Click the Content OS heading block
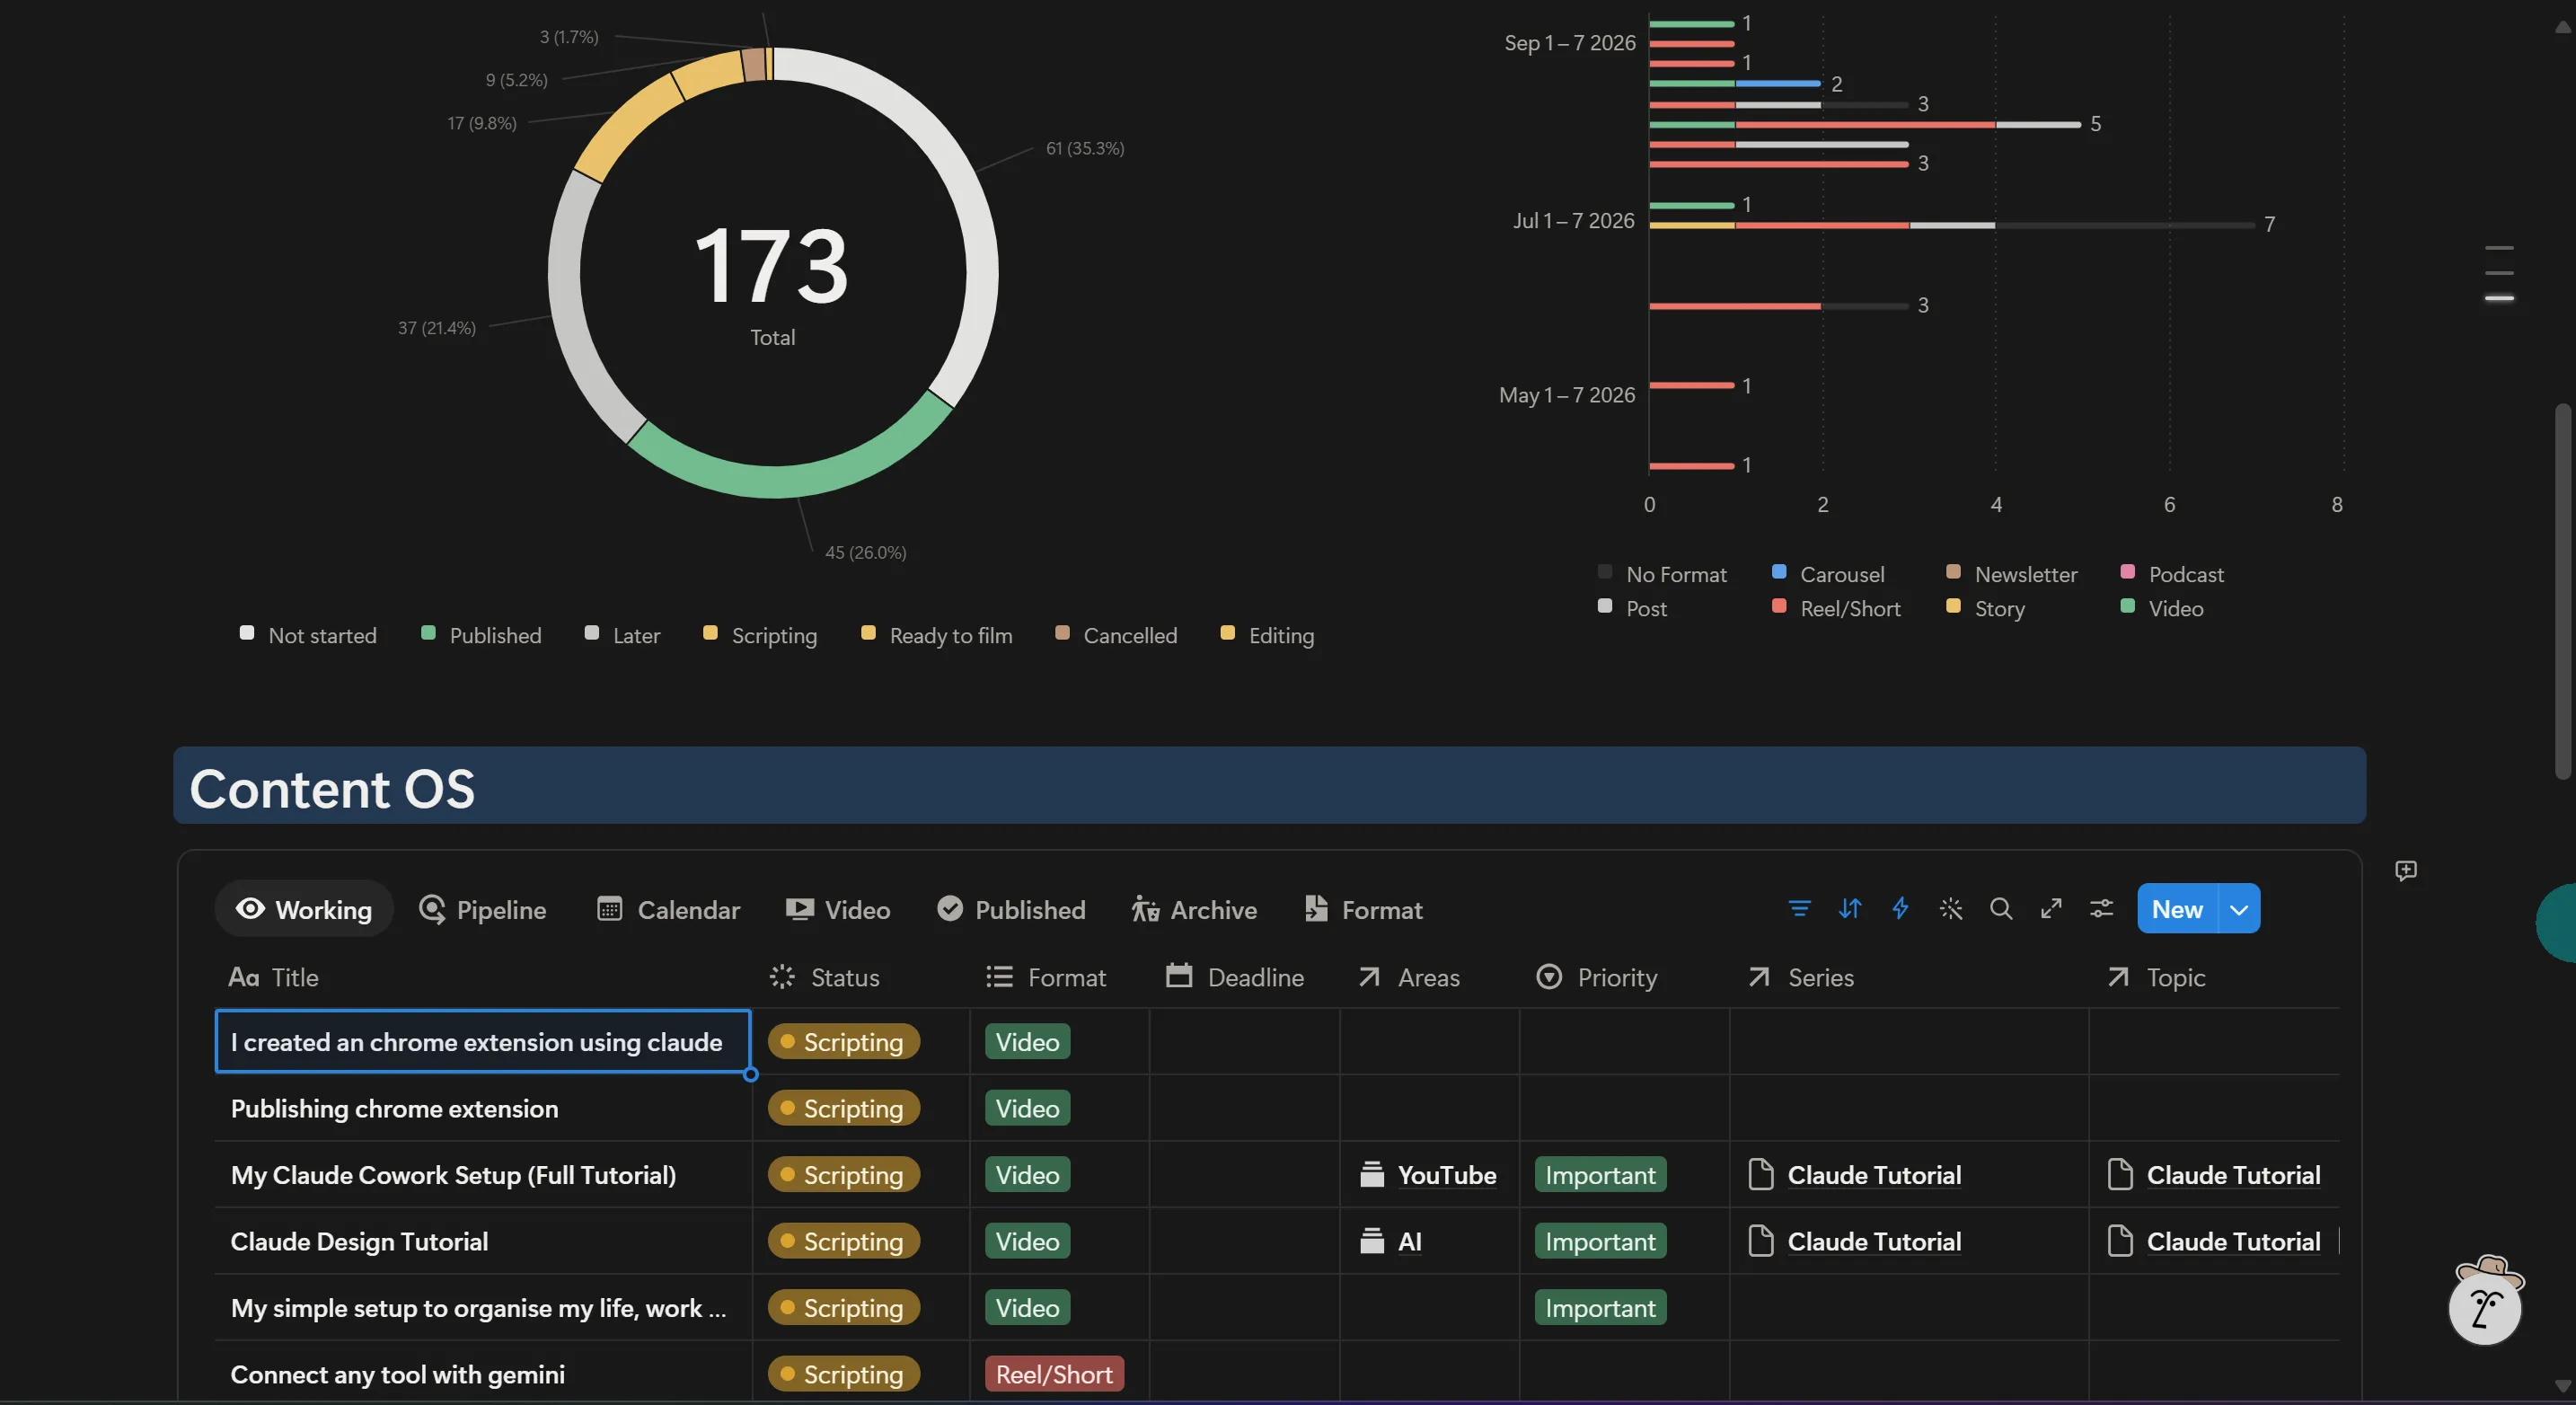This screenshot has width=2576, height=1405. tap(1269, 786)
